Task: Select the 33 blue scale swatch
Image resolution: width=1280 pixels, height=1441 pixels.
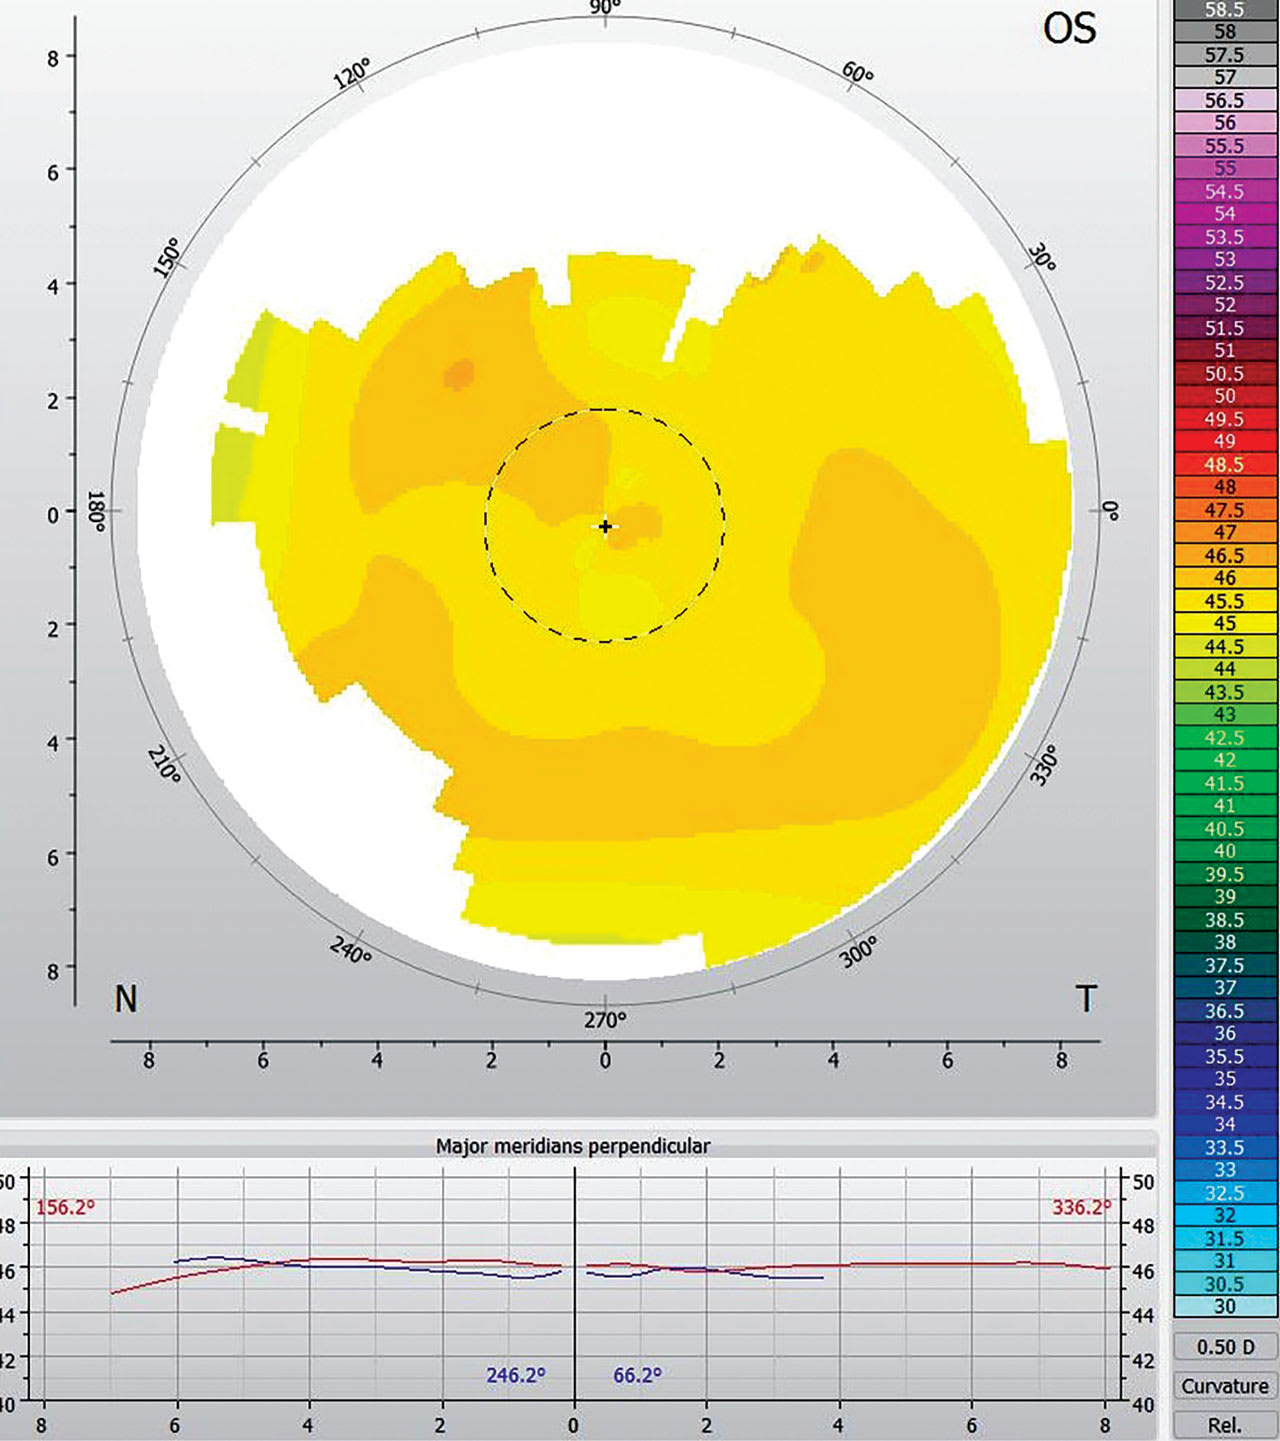Action: tap(1225, 1170)
